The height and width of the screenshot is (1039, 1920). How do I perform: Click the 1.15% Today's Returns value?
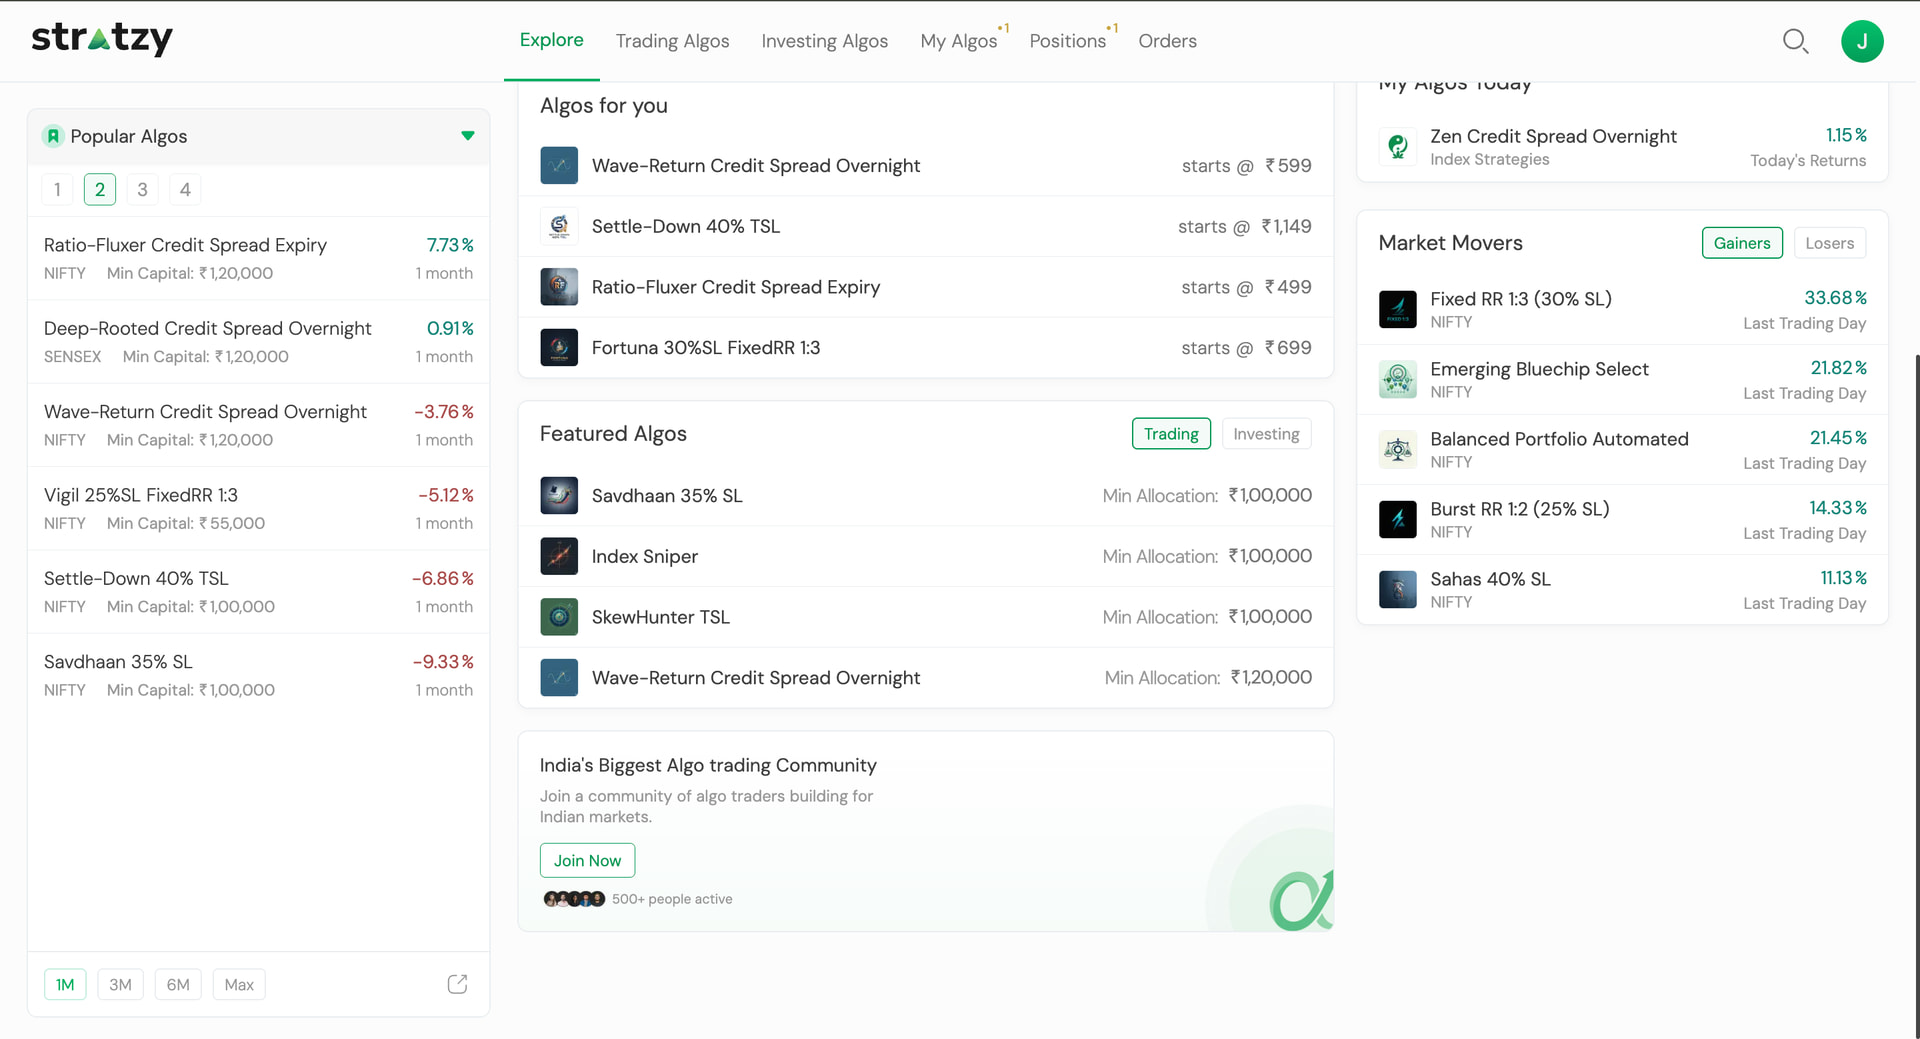click(1846, 135)
